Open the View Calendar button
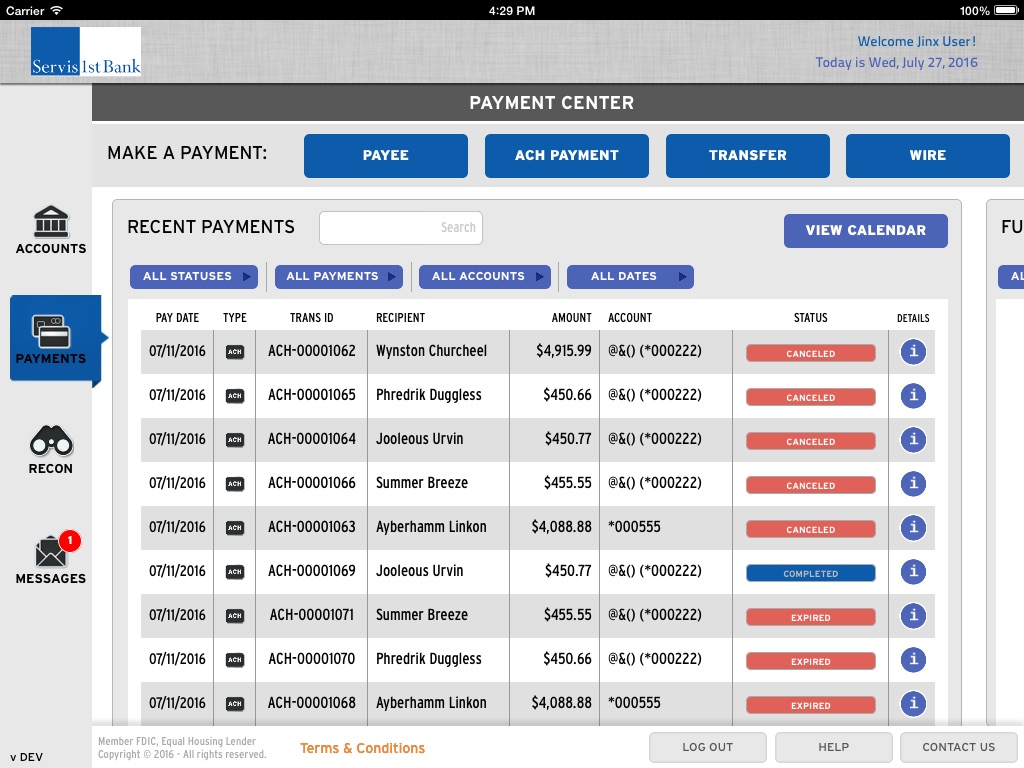The image size is (1024, 768). [865, 231]
